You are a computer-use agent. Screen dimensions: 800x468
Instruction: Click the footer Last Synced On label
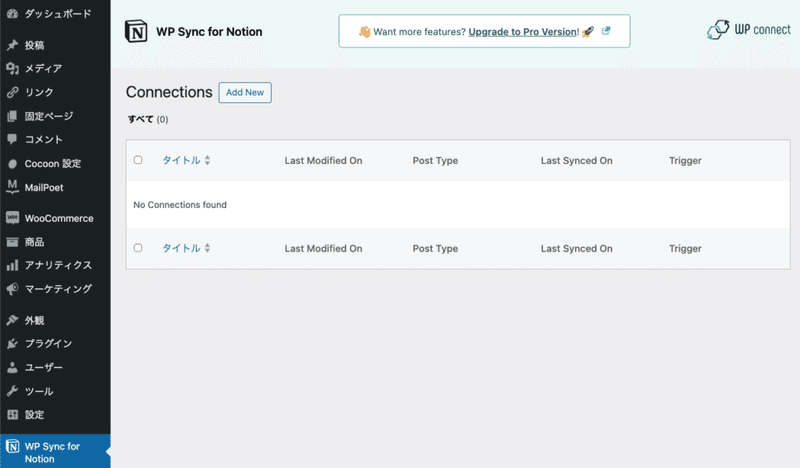577,248
